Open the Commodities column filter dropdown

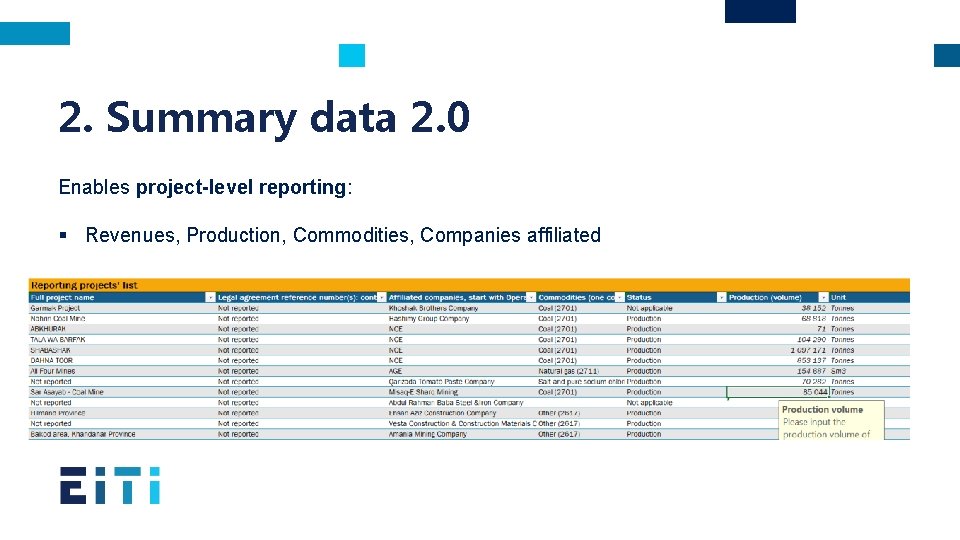(x=620, y=298)
